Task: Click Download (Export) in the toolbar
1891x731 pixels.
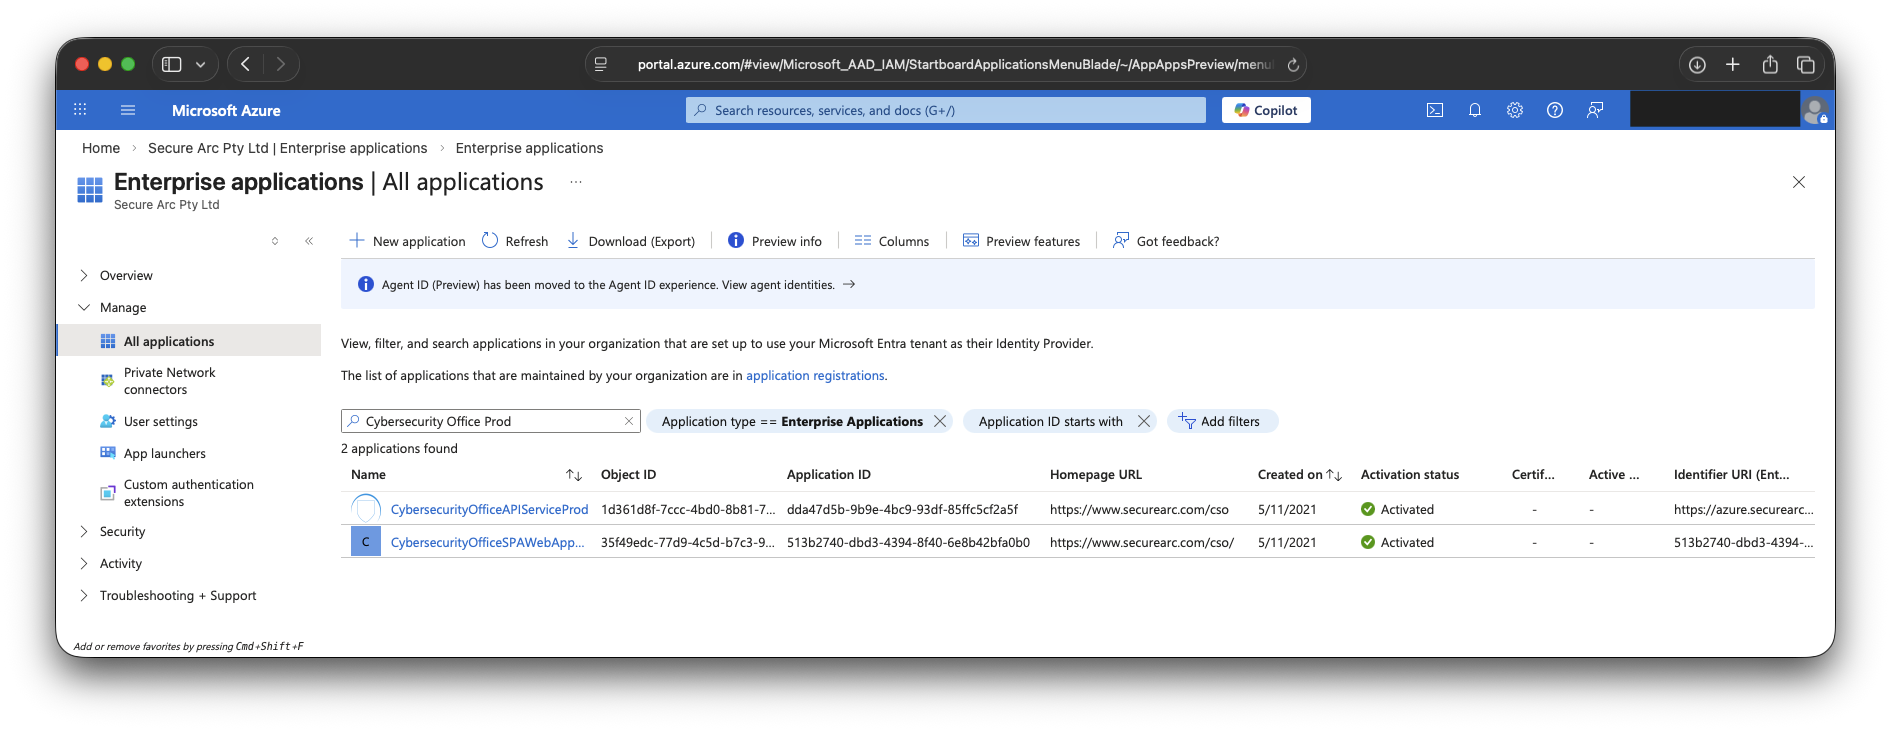Action: (630, 241)
